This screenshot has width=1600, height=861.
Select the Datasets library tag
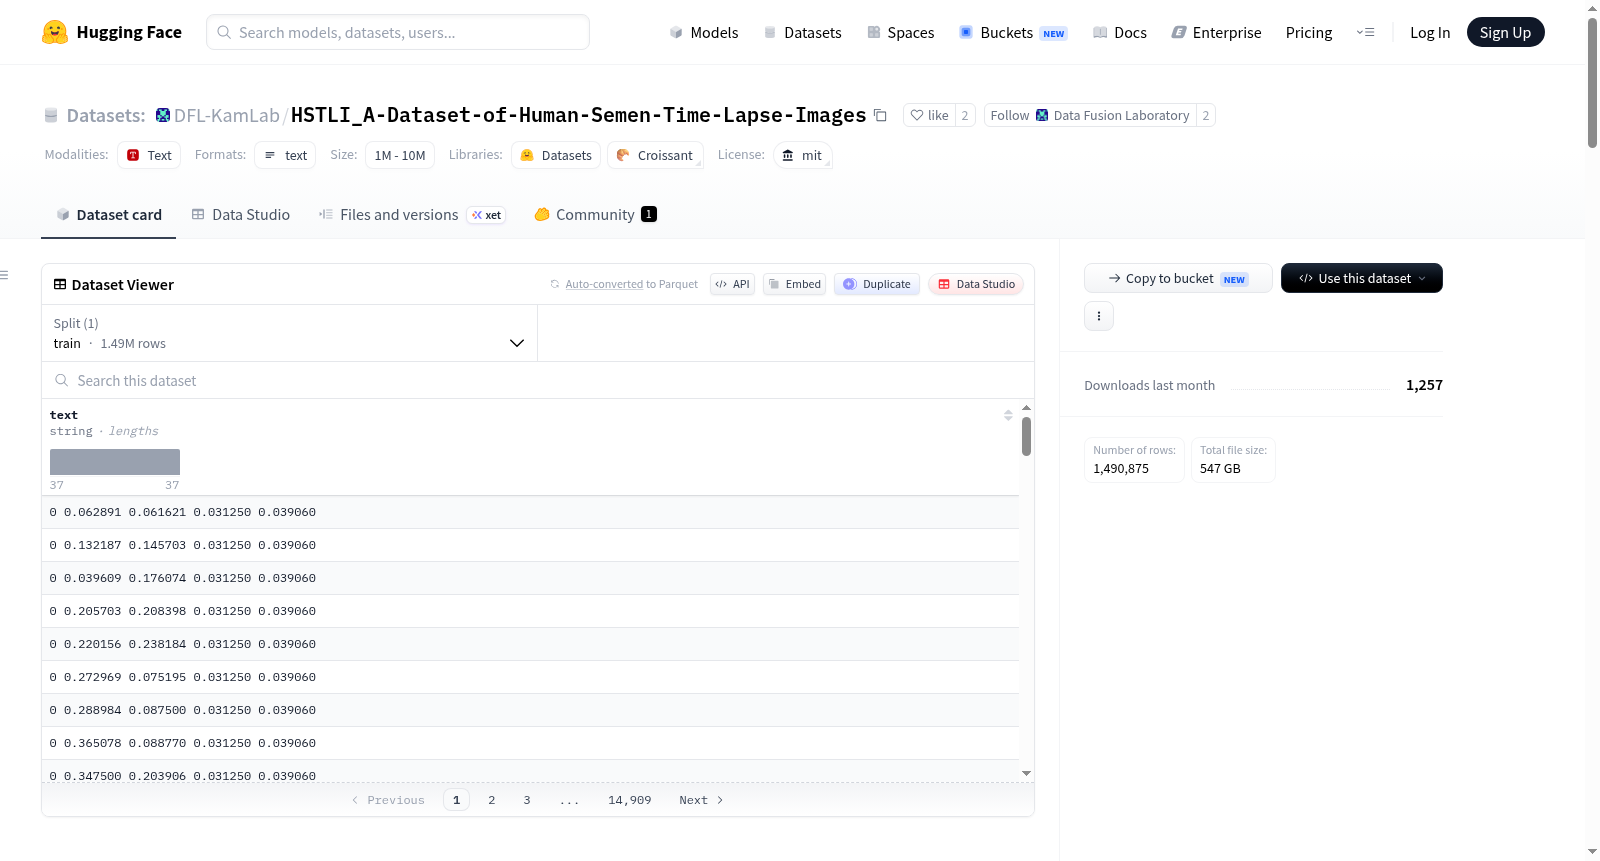[x=556, y=155]
